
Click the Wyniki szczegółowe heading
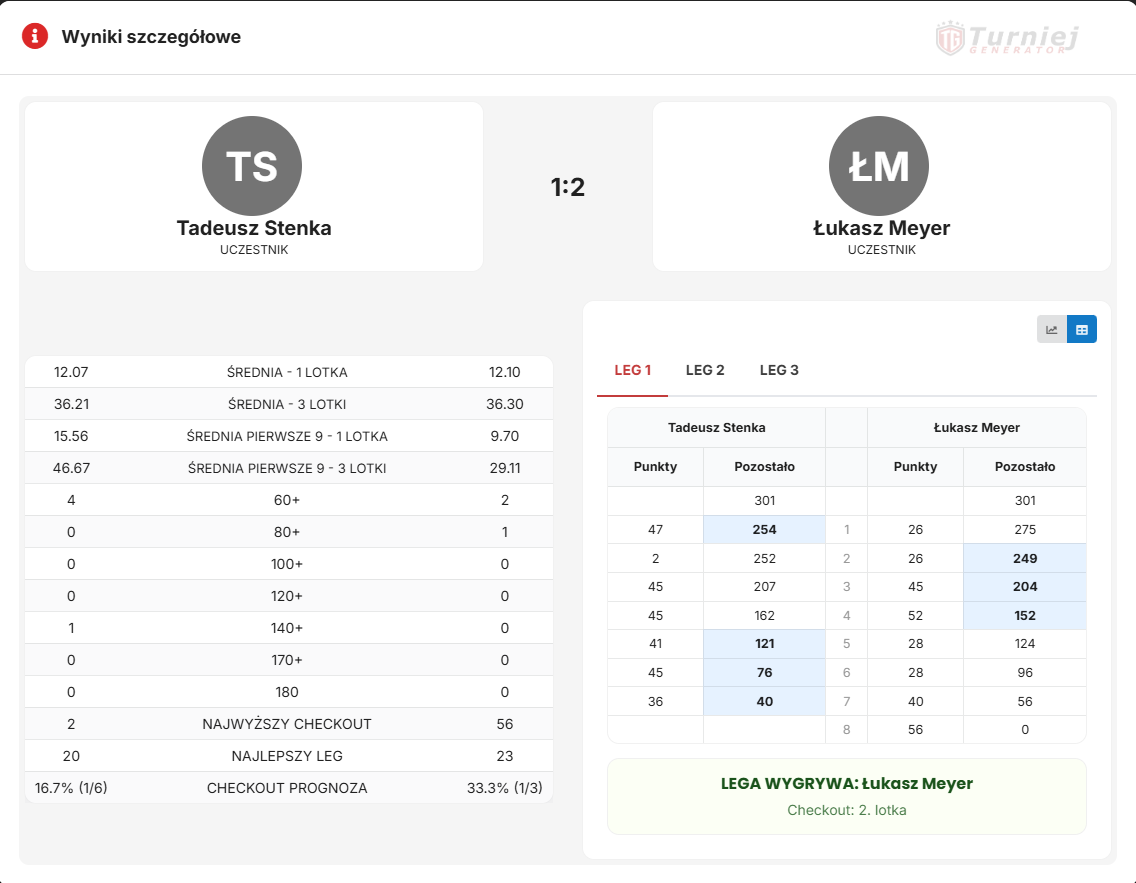pyautogui.click(x=151, y=37)
